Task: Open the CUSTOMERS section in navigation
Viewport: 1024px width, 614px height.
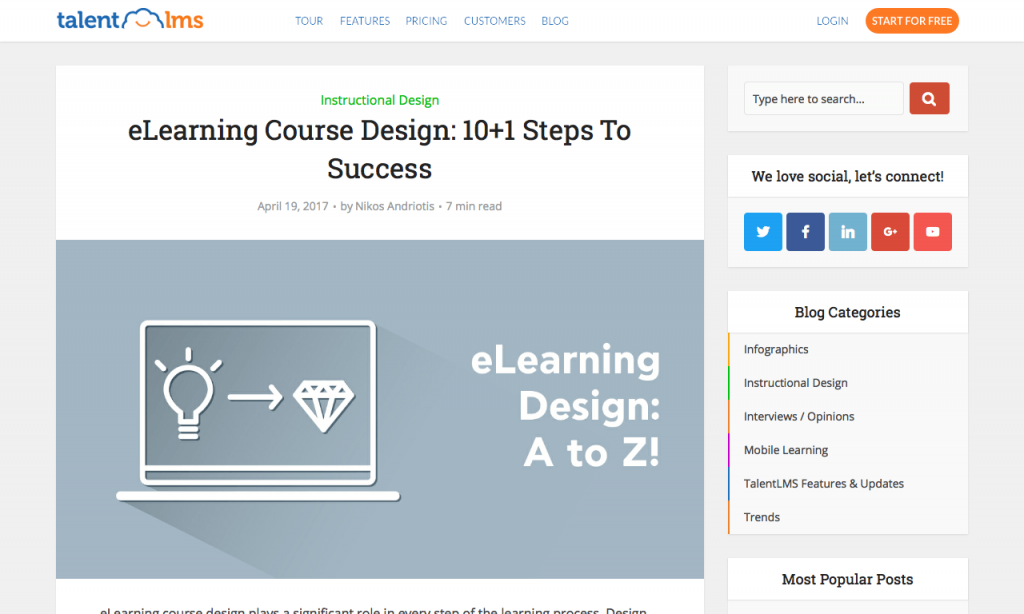Action: 494,20
